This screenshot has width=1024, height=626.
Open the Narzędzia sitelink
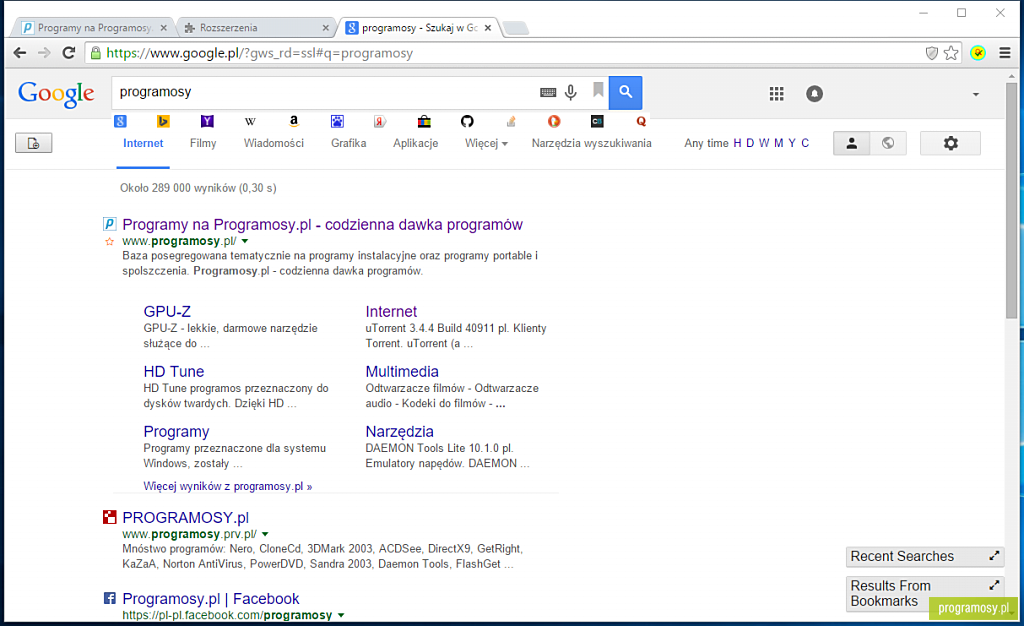[x=400, y=431]
